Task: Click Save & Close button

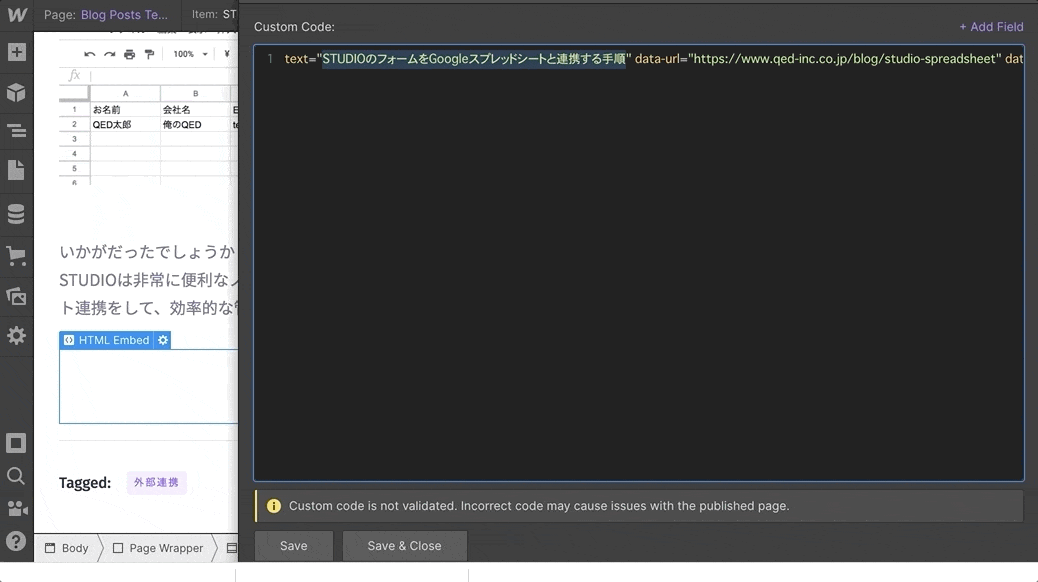Action: (404, 546)
